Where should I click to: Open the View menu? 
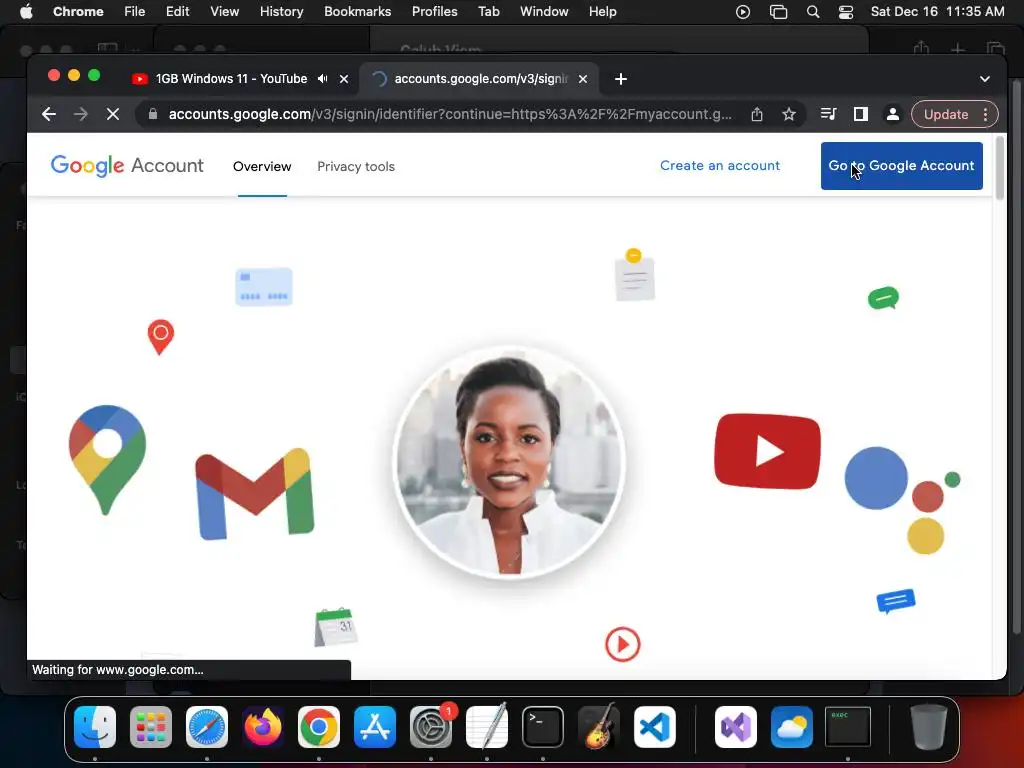(x=225, y=12)
